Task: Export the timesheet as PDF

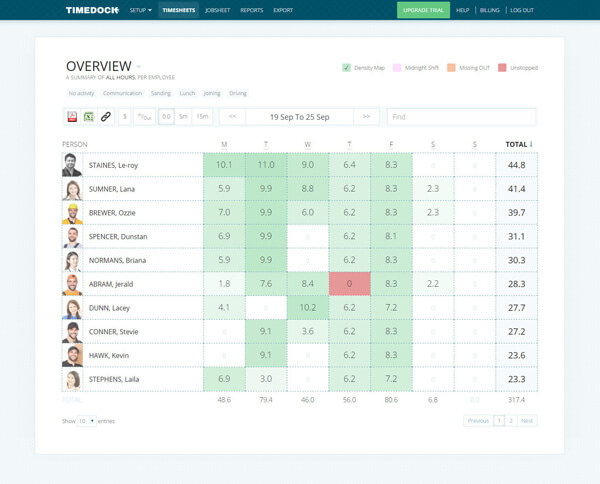Action: (72, 117)
